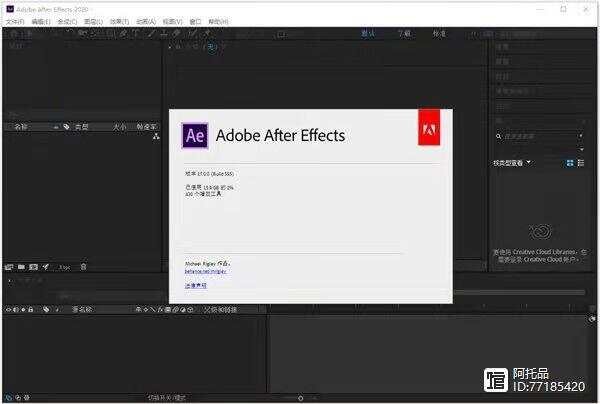Click the 8 bpc color depth button
Viewport: 600px width, 404px height.
(x=64, y=267)
